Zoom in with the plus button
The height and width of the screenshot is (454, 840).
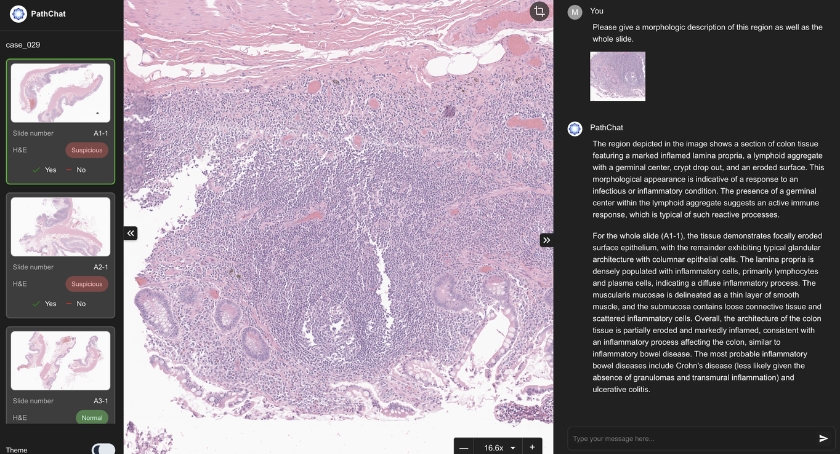click(532, 448)
